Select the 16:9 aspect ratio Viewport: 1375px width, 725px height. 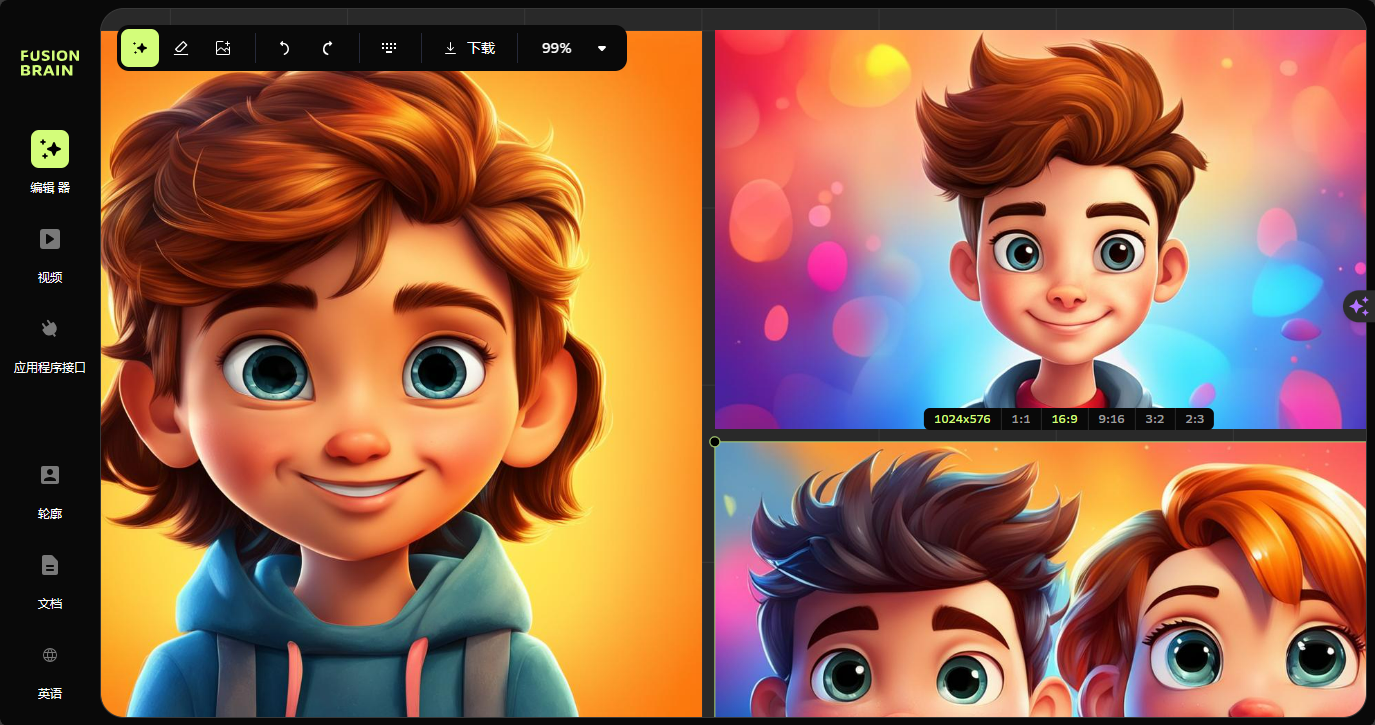(1064, 419)
